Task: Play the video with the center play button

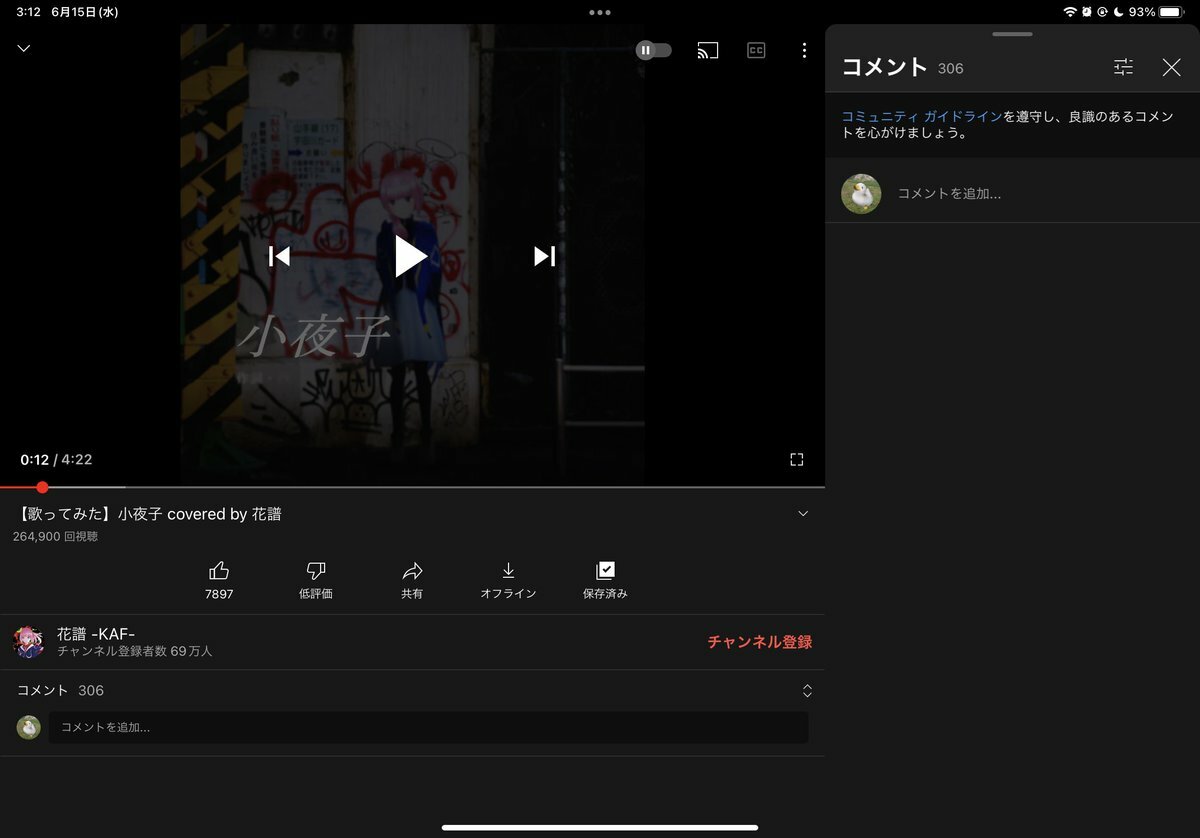Action: [x=411, y=256]
